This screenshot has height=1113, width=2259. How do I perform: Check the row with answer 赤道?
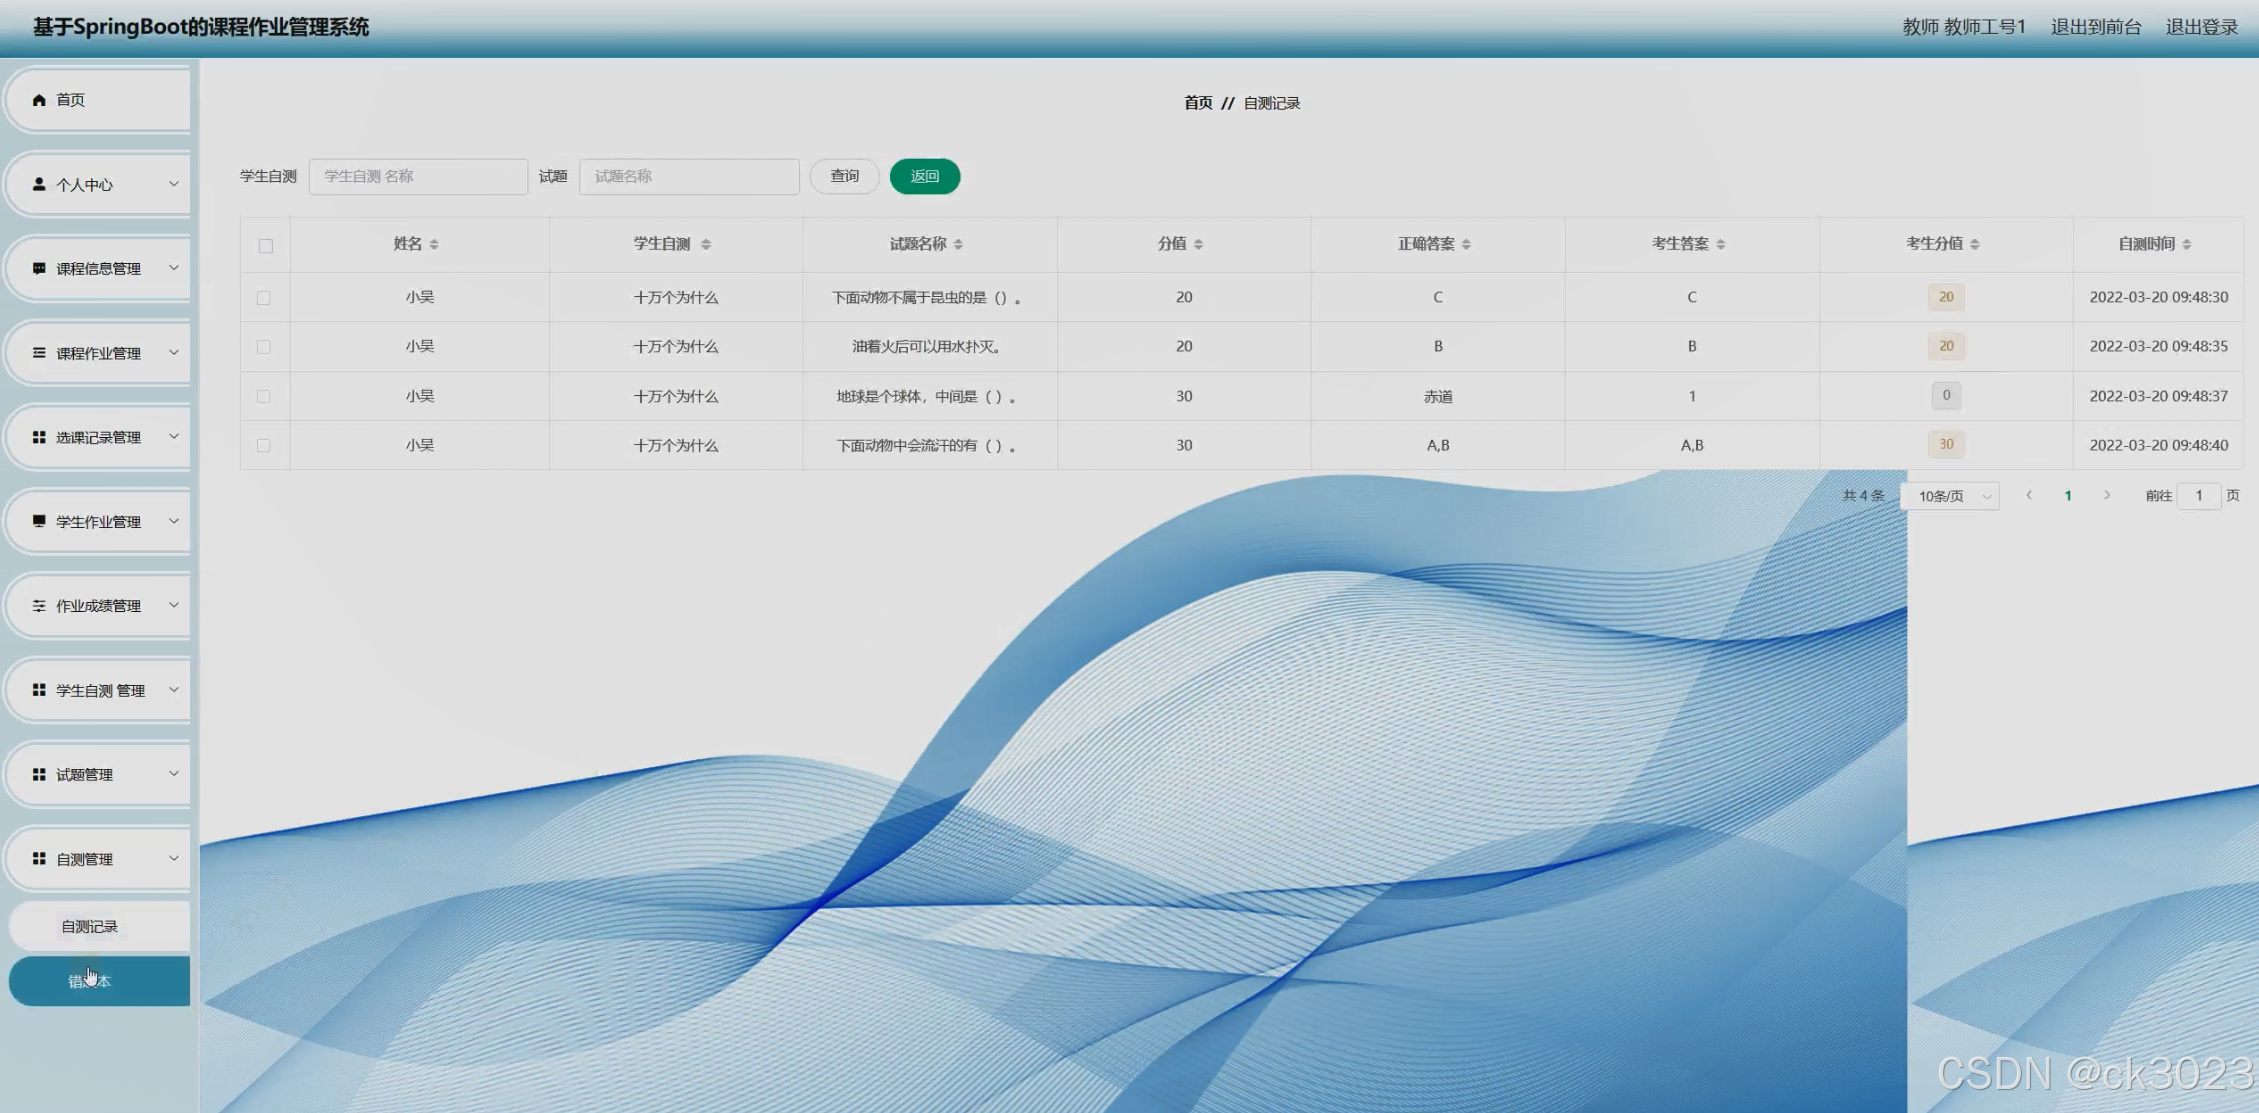click(x=264, y=396)
